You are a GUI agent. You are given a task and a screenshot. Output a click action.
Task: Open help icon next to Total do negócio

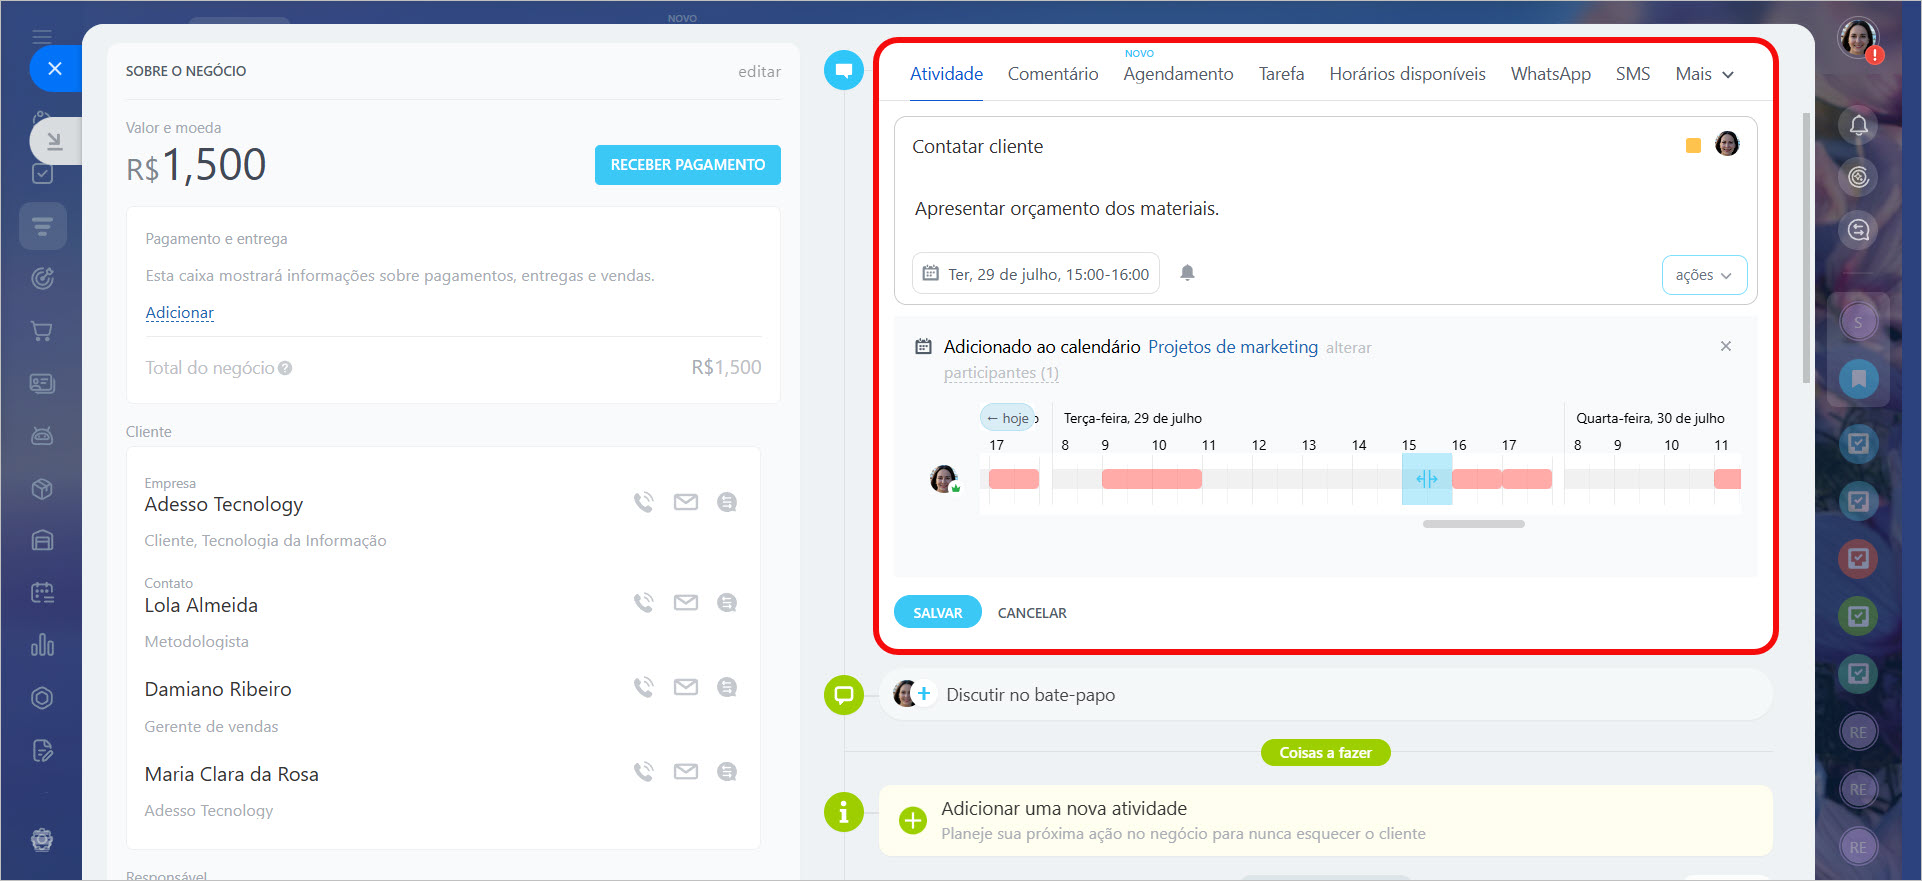point(285,368)
